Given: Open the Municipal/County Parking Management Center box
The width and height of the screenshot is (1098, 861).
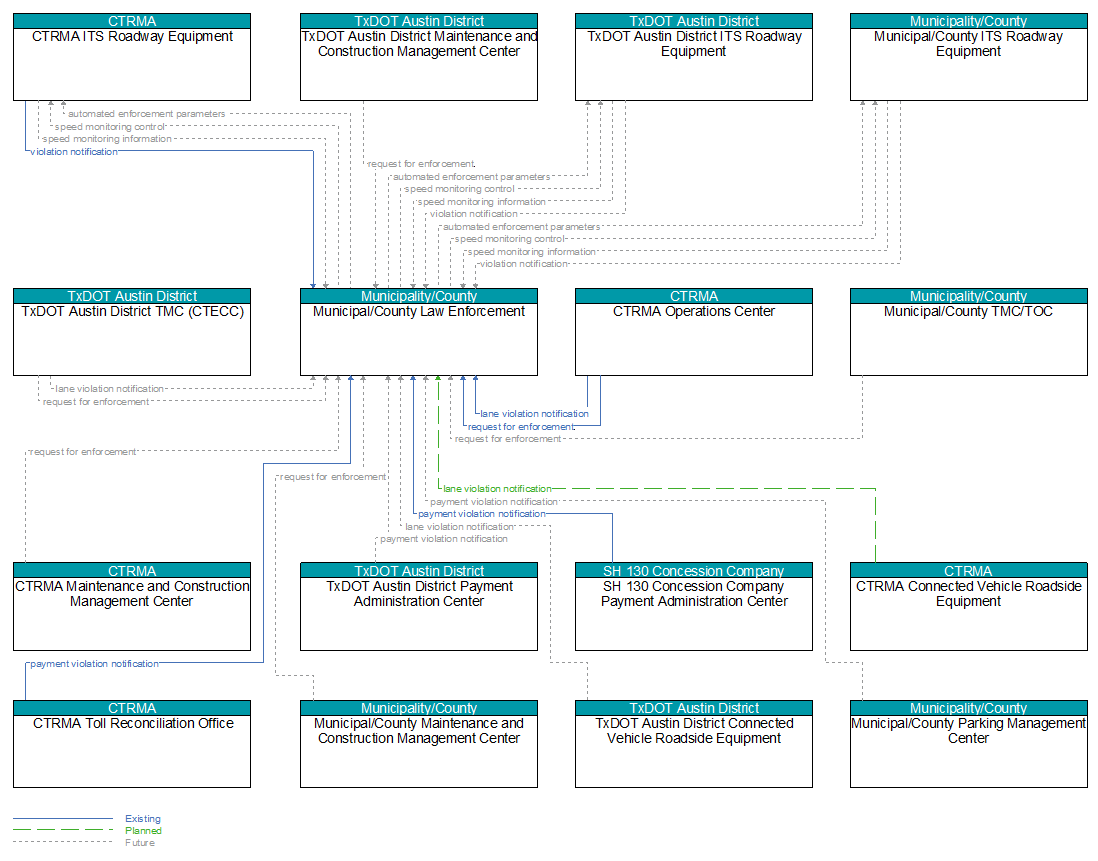Looking at the screenshot, I should 968,744.
